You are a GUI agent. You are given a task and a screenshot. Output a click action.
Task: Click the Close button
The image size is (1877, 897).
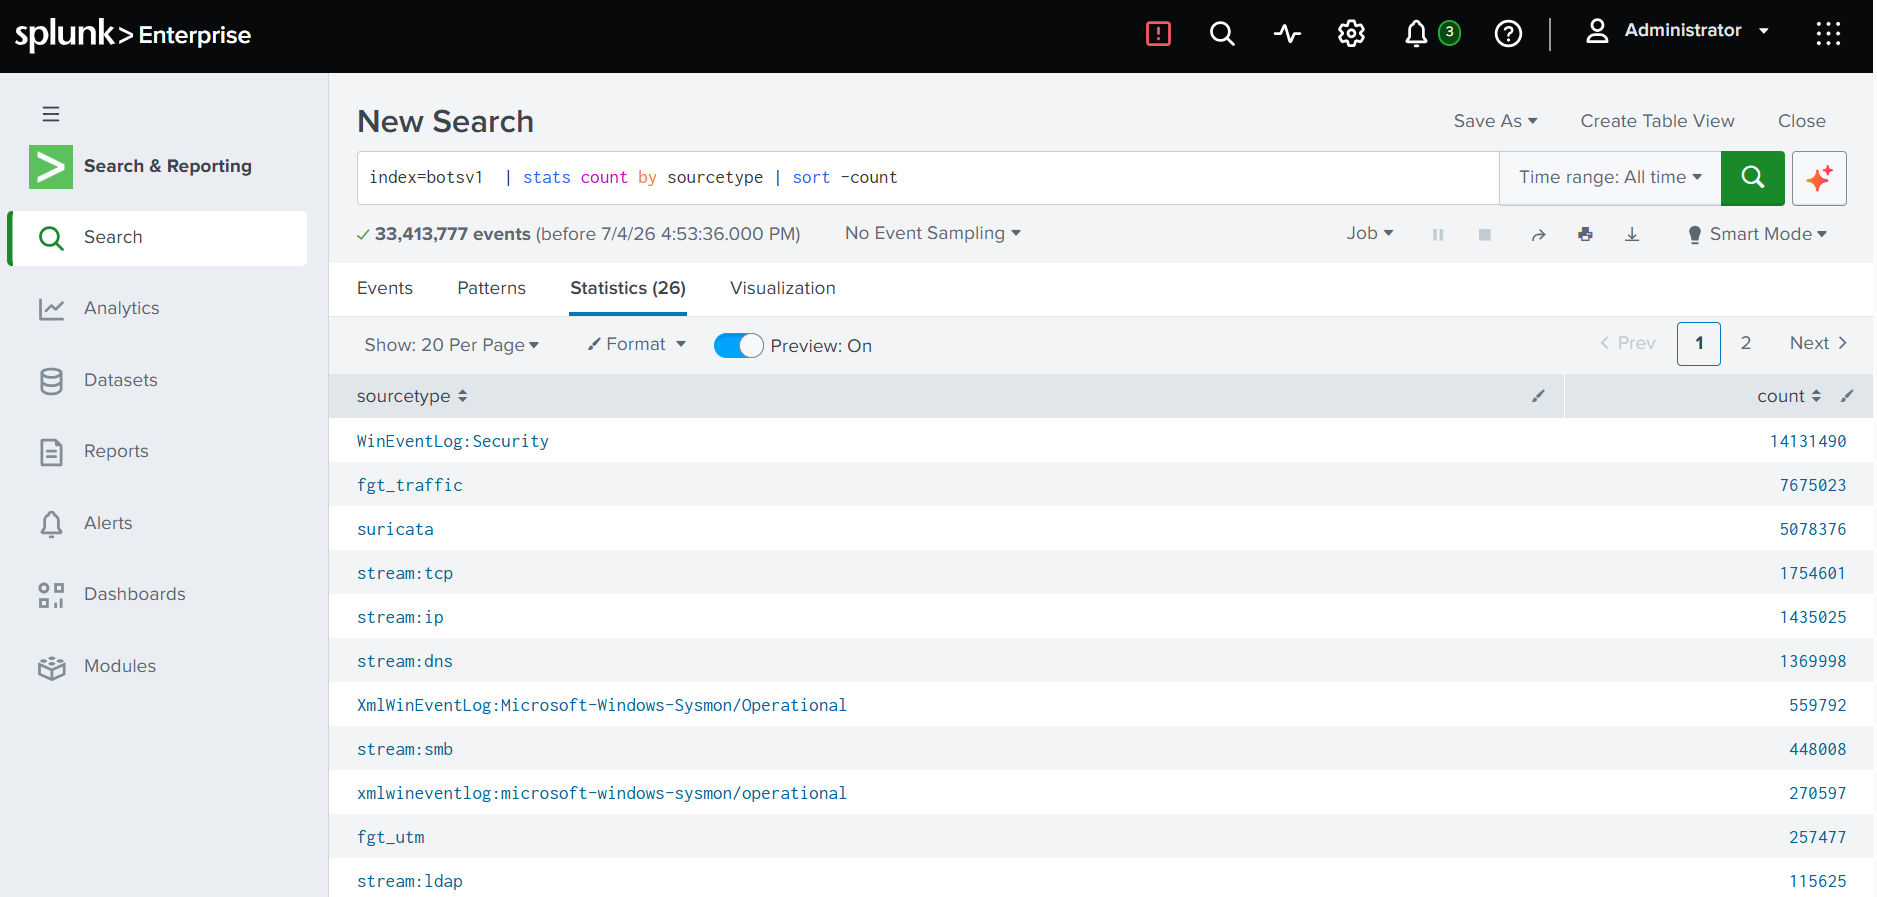pyautogui.click(x=1802, y=121)
